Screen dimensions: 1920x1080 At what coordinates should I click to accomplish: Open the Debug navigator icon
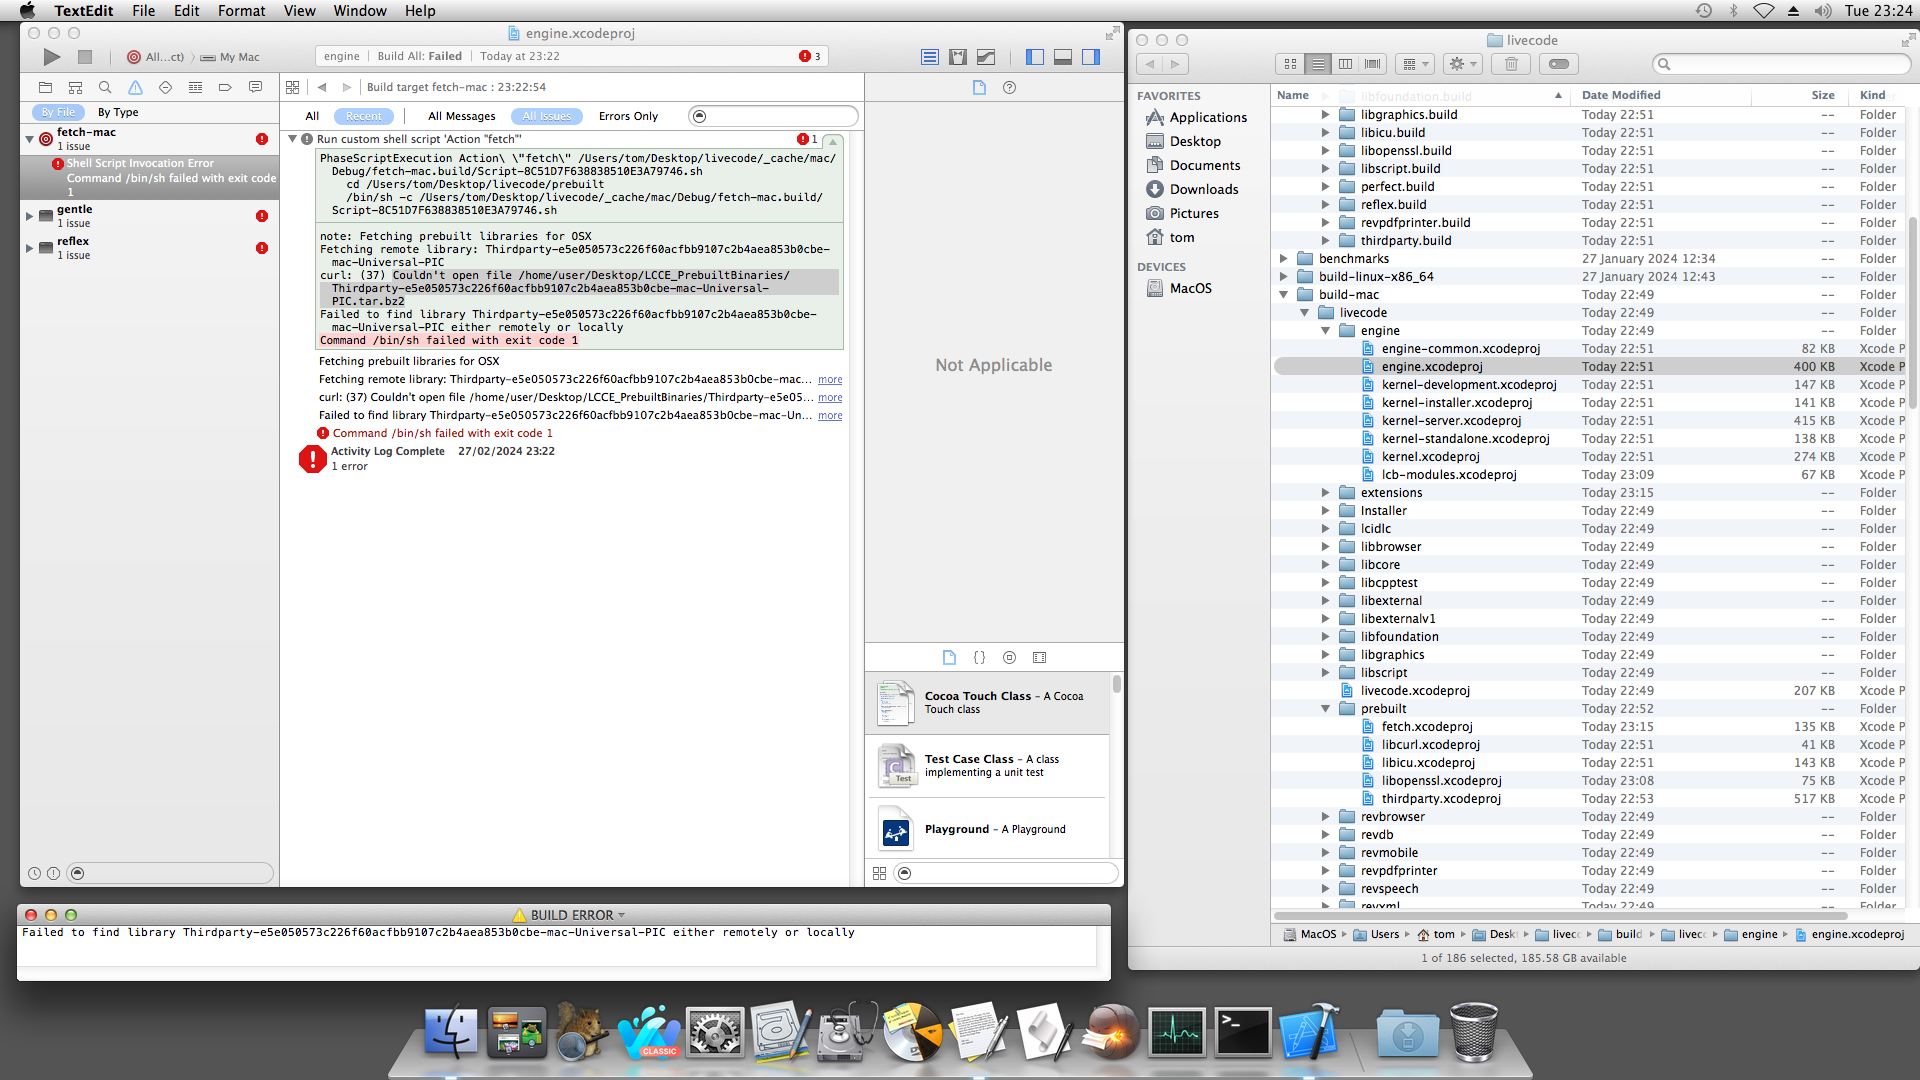click(x=195, y=87)
